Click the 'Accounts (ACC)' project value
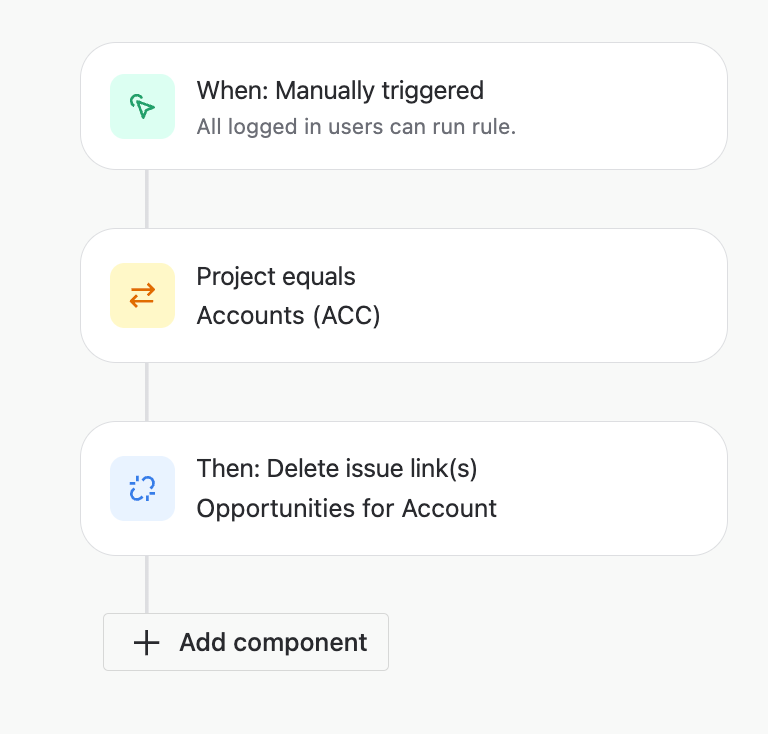Viewport: 768px width, 734px height. (x=288, y=315)
